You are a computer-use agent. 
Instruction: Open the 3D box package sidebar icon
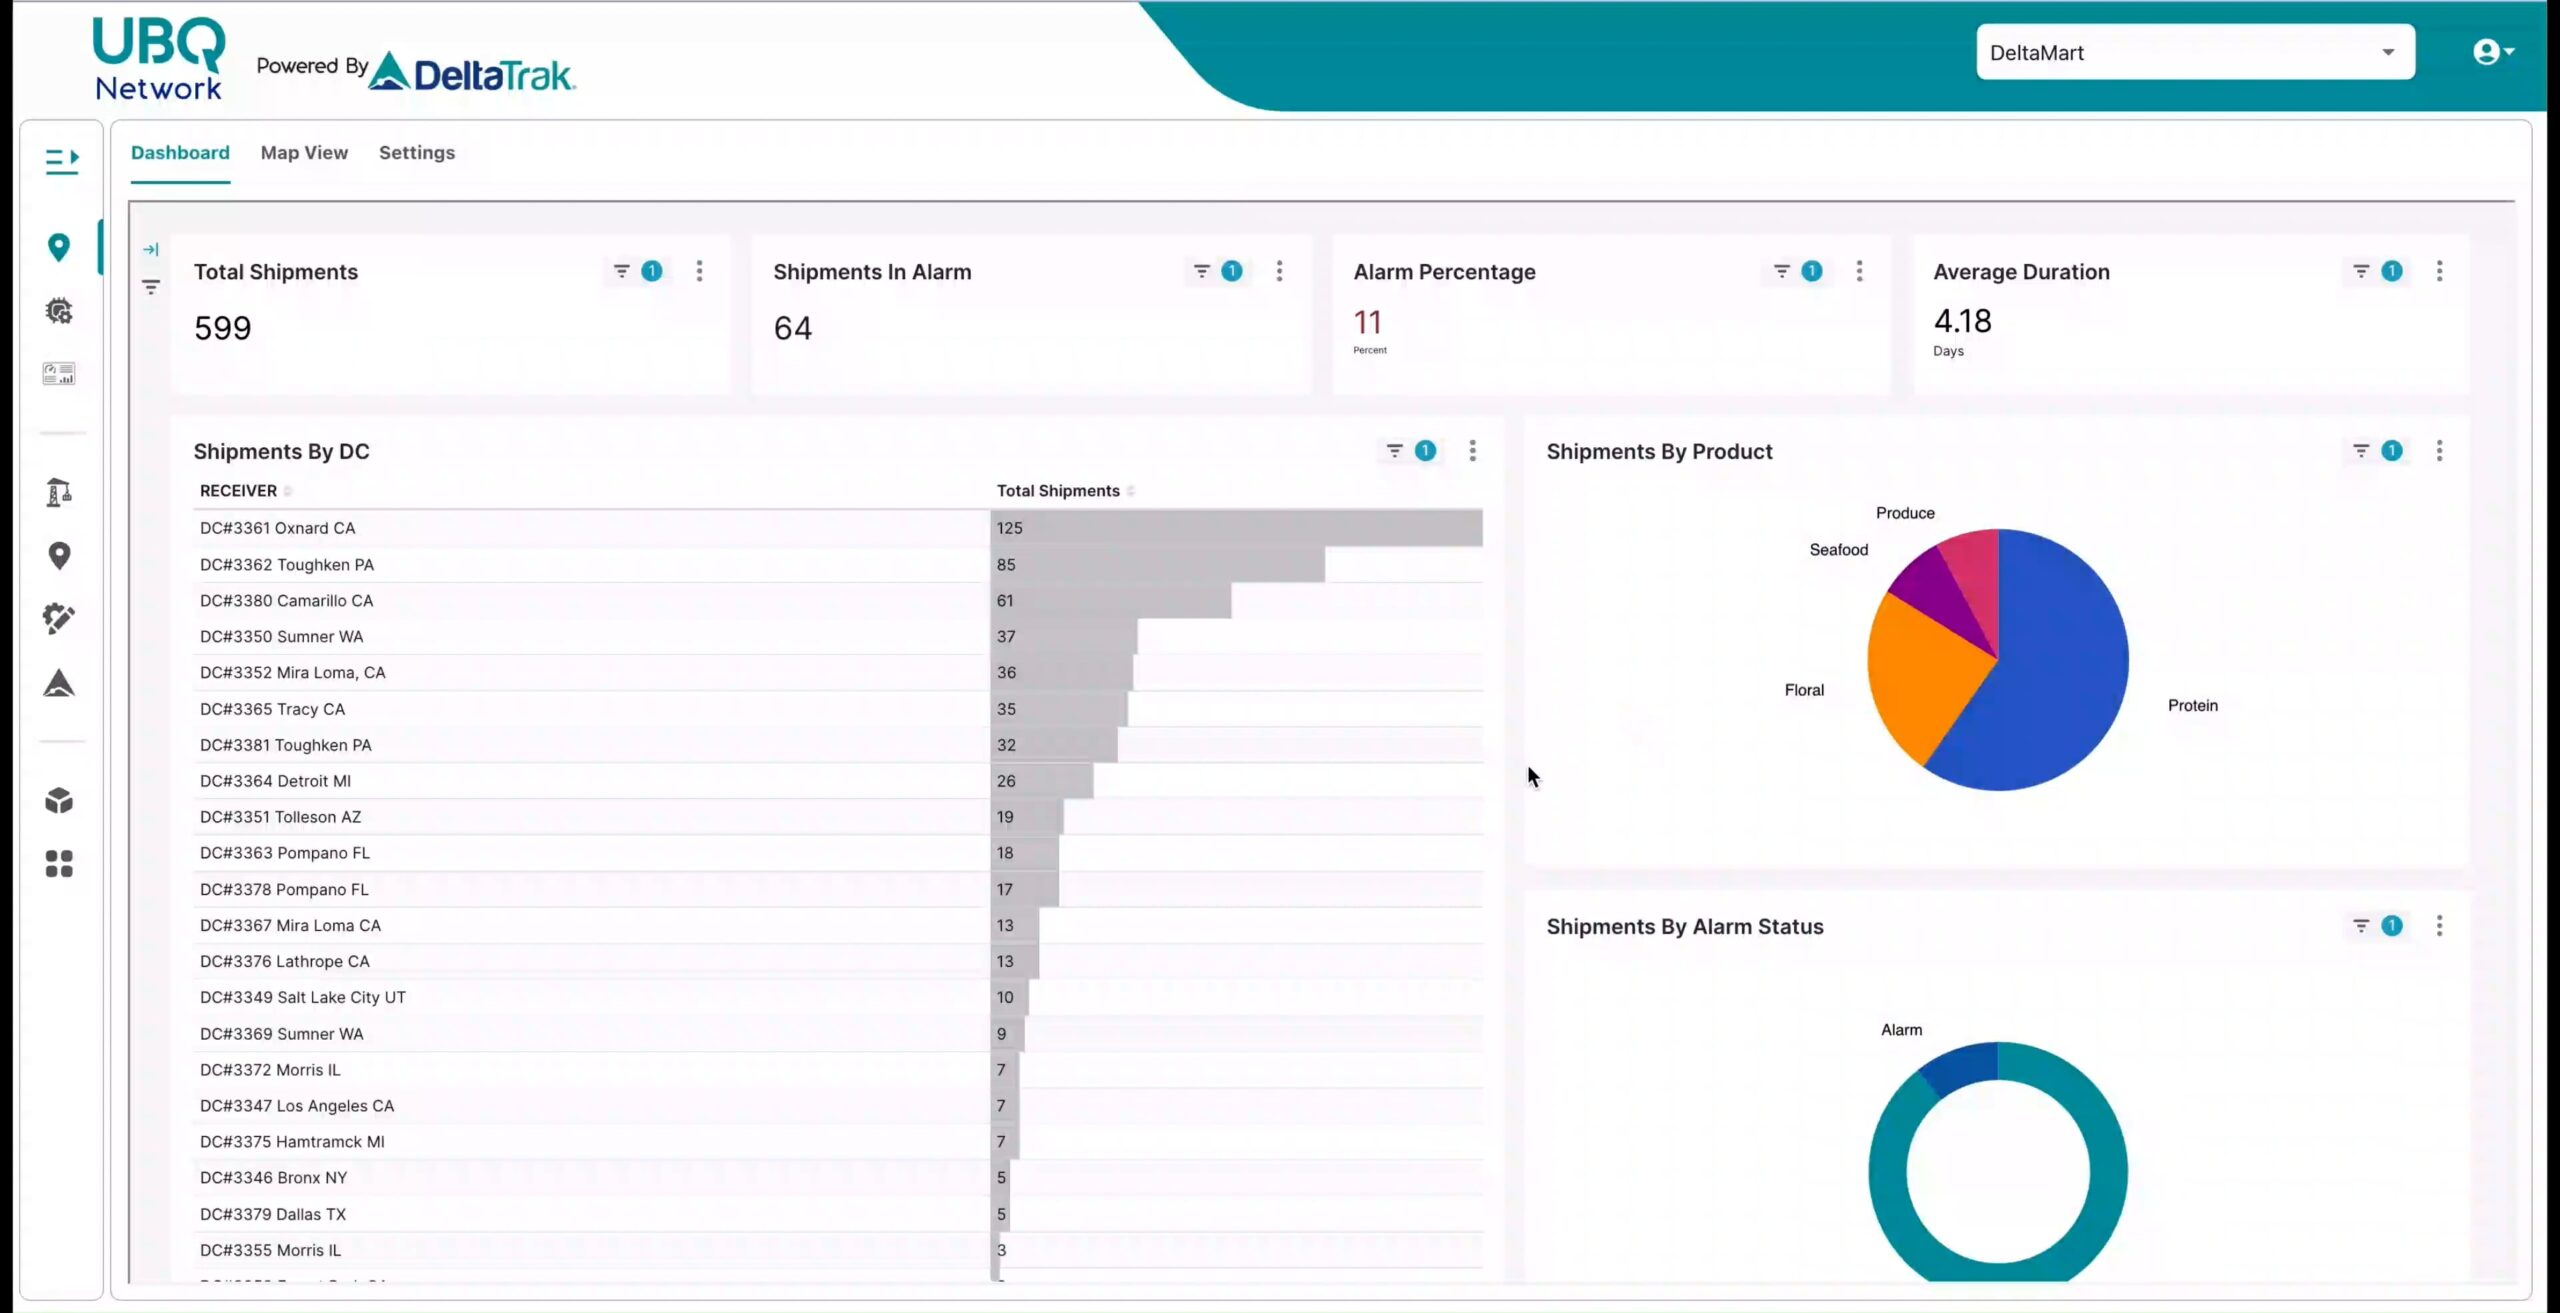(x=59, y=800)
